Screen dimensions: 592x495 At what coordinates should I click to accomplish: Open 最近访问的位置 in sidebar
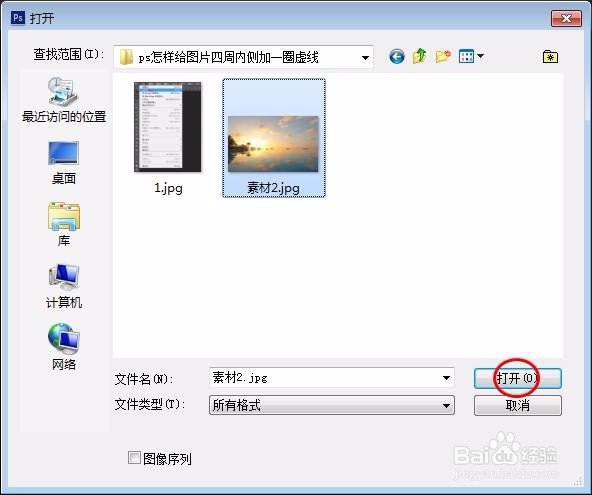pyautogui.click(x=64, y=100)
